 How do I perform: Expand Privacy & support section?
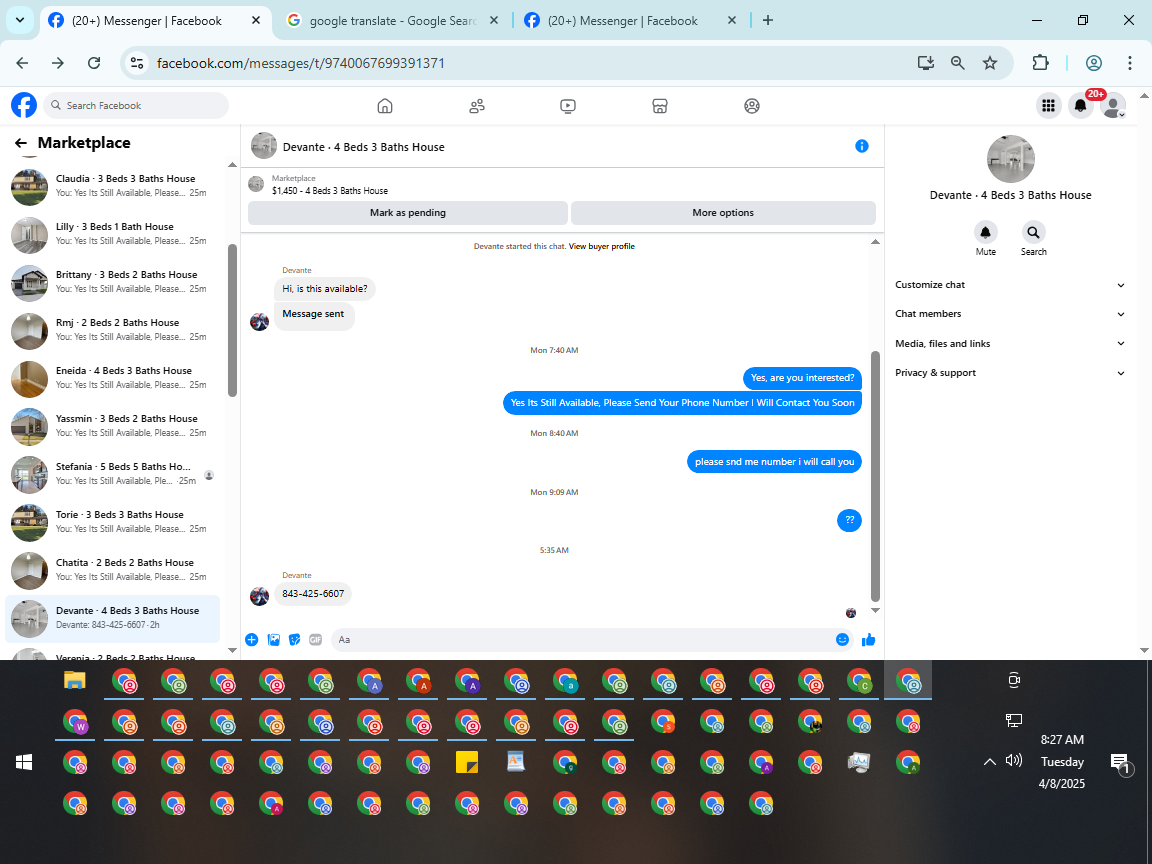coord(1009,373)
